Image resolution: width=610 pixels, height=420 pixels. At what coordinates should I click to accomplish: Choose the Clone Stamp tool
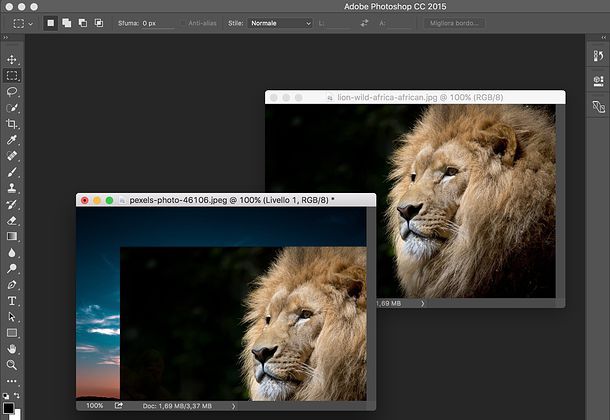[12, 188]
